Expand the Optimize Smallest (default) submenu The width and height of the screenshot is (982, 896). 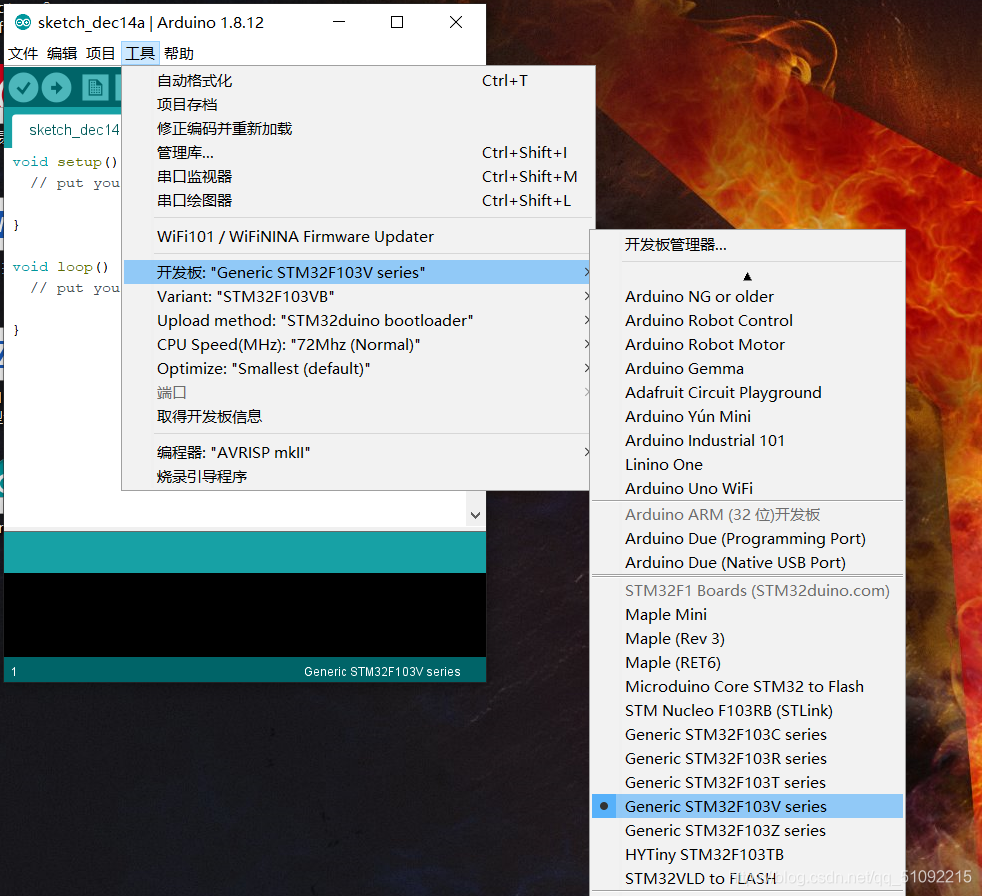pos(356,368)
